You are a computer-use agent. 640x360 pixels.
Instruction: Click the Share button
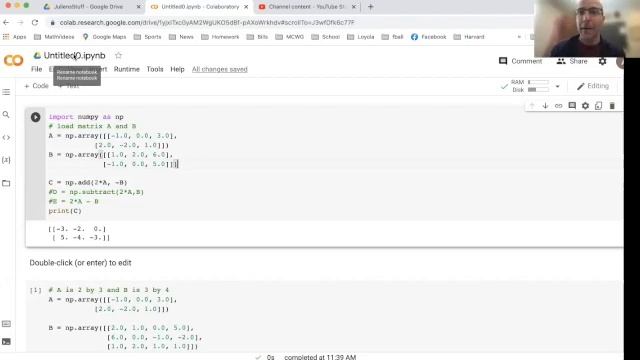[571, 61]
